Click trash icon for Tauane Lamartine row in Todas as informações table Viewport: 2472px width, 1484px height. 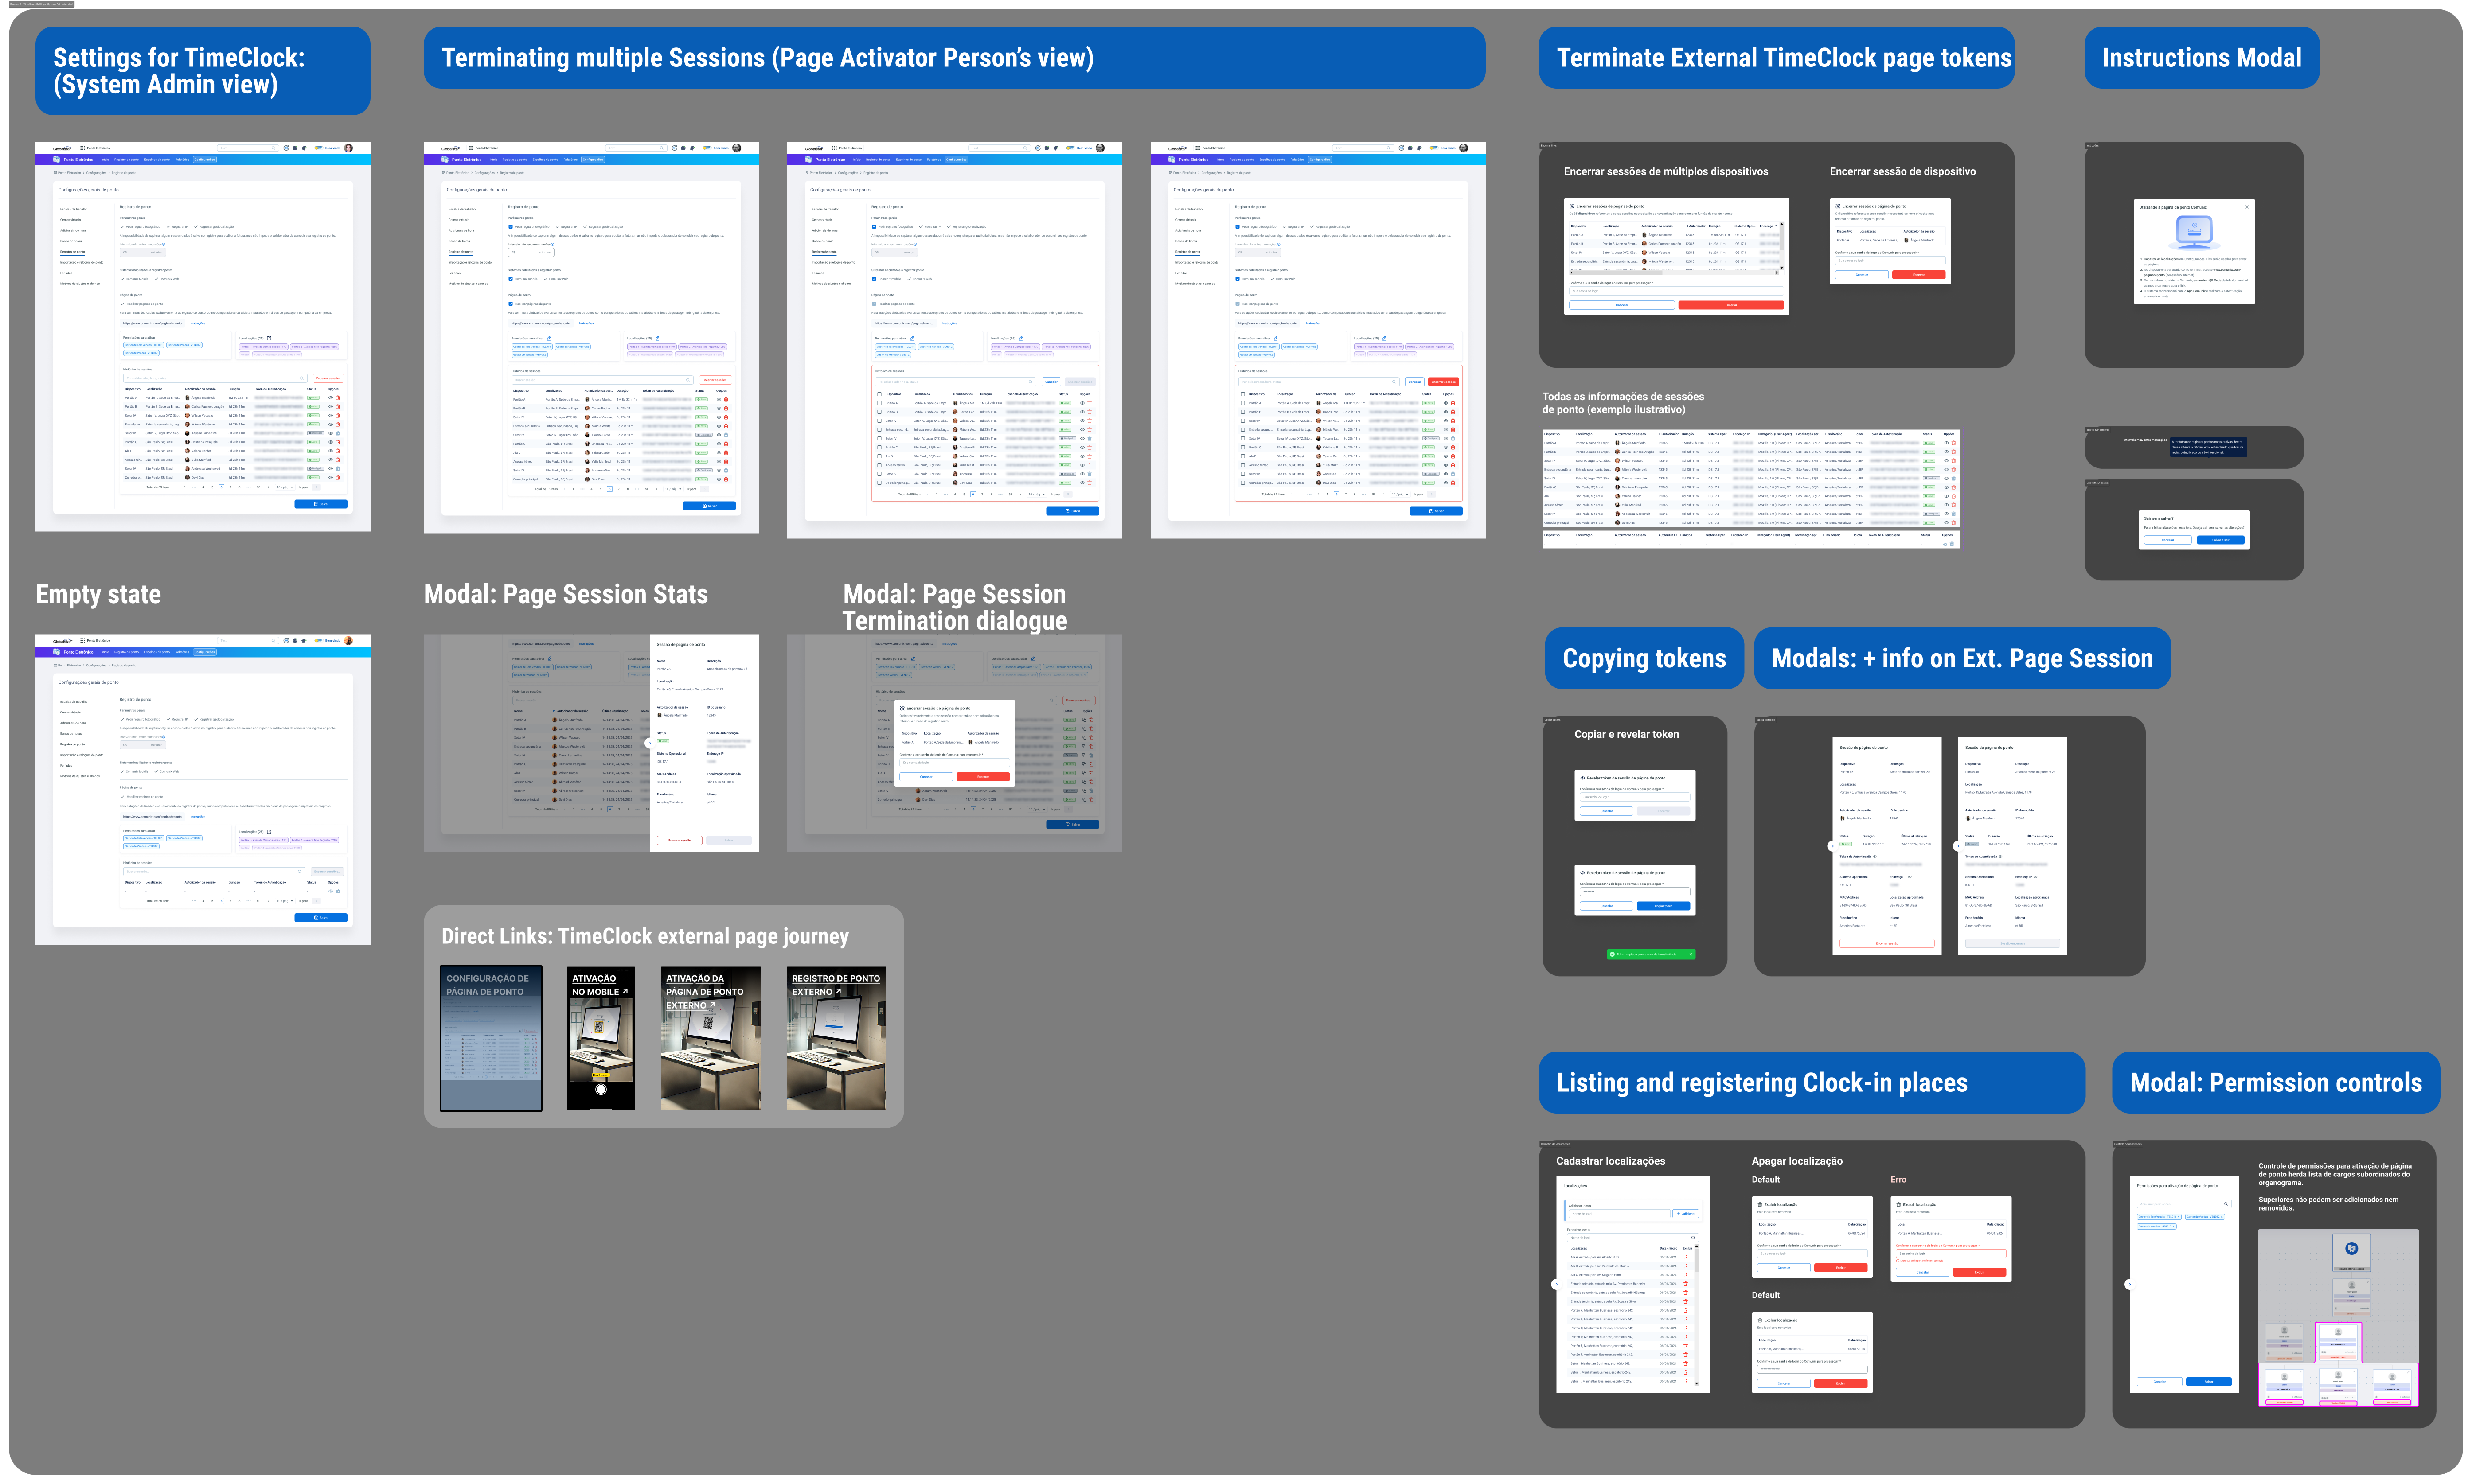[x=1954, y=479]
